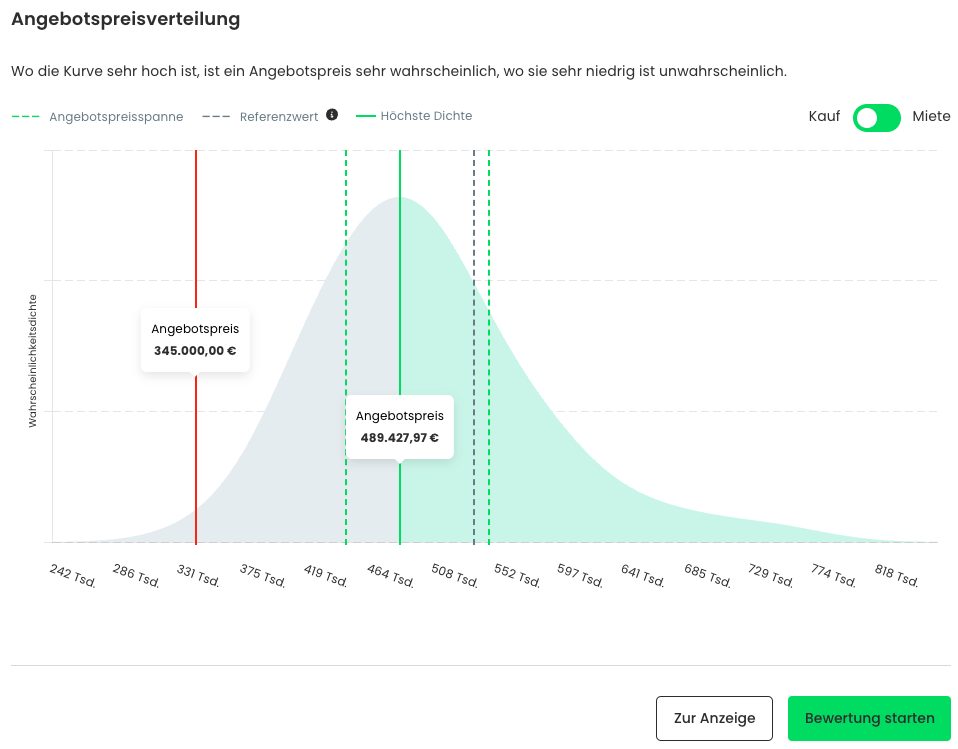Click the Bewertung starten button
The width and height of the screenshot is (958, 749).
click(869, 718)
